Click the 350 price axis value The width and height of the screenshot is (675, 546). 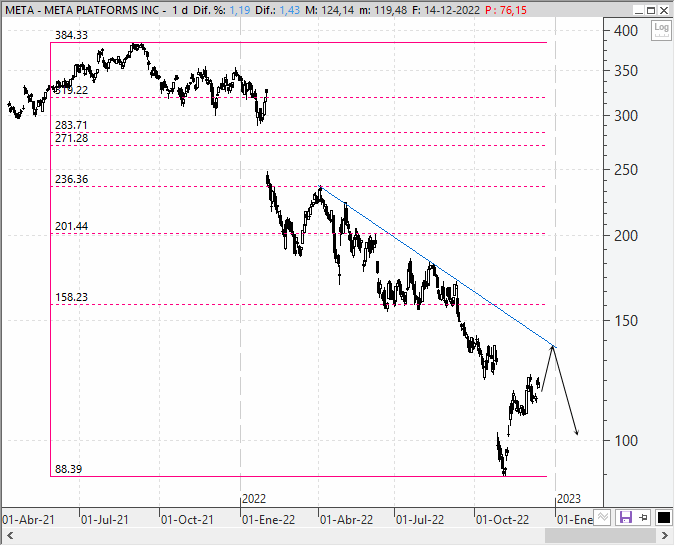pyautogui.click(x=626, y=71)
